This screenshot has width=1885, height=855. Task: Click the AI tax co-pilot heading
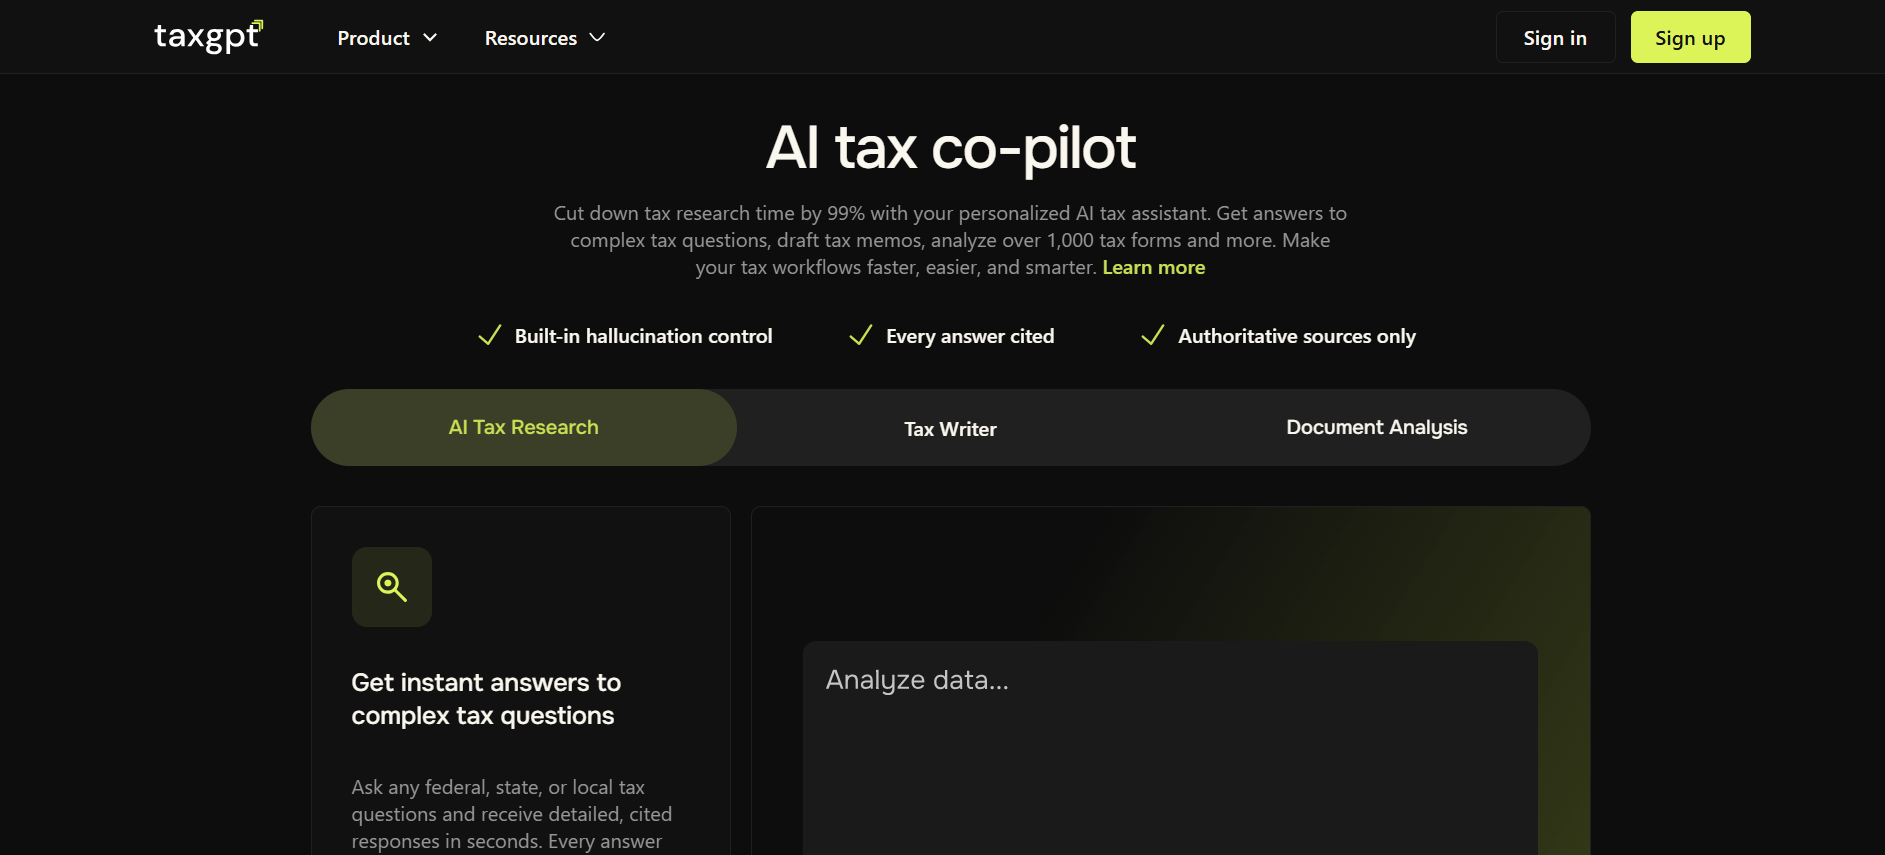[x=951, y=148]
